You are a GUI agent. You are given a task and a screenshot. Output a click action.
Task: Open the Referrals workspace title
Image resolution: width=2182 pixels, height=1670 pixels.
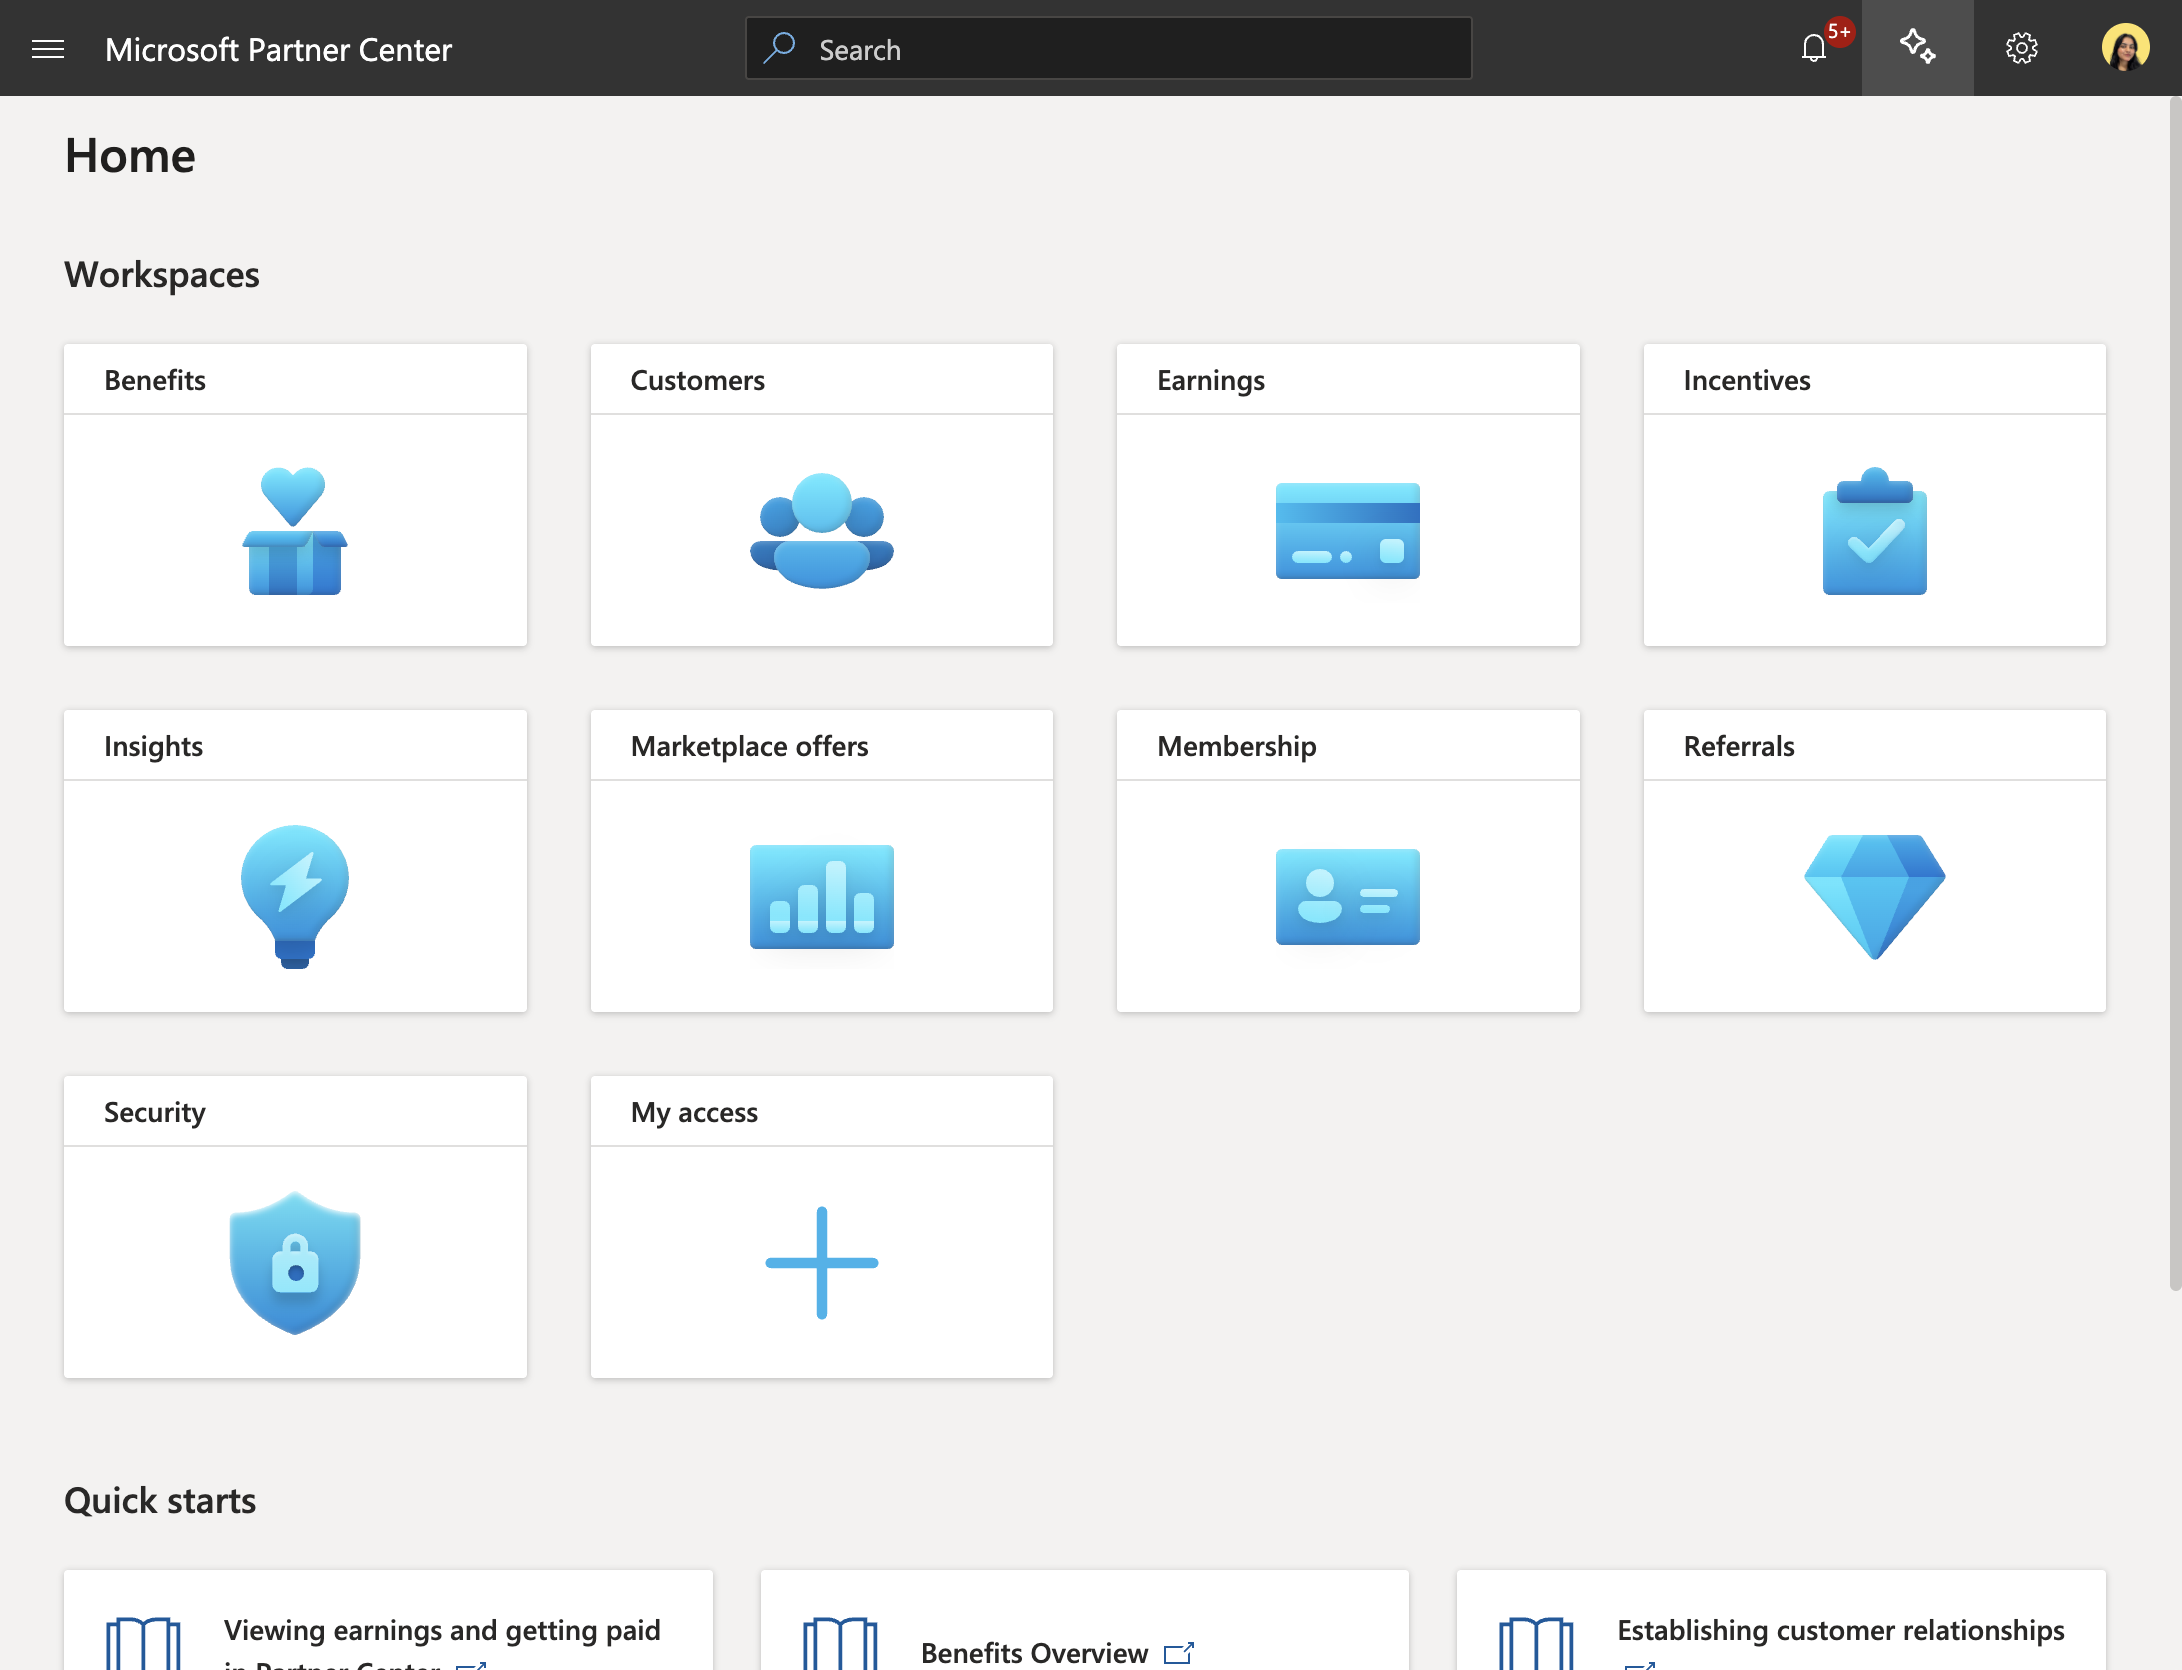(x=1739, y=746)
